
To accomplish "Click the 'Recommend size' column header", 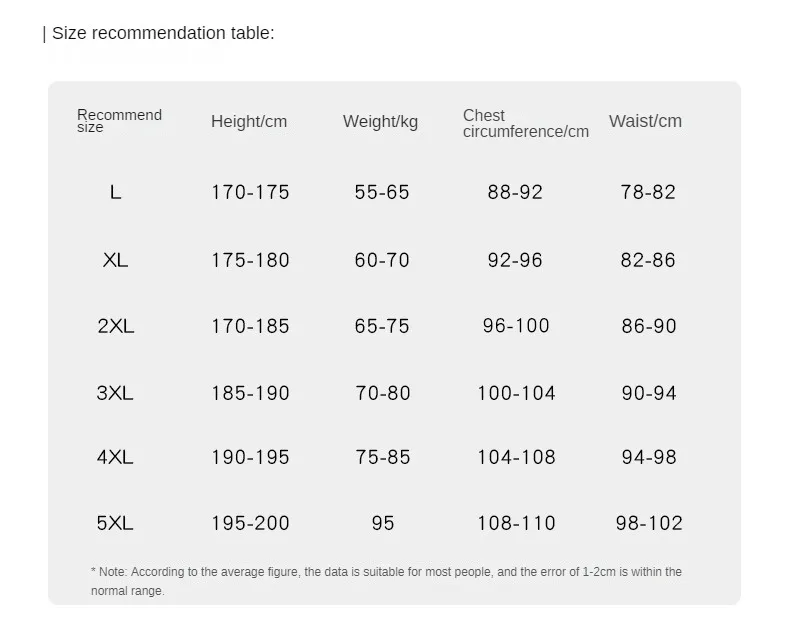I will [x=119, y=121].
